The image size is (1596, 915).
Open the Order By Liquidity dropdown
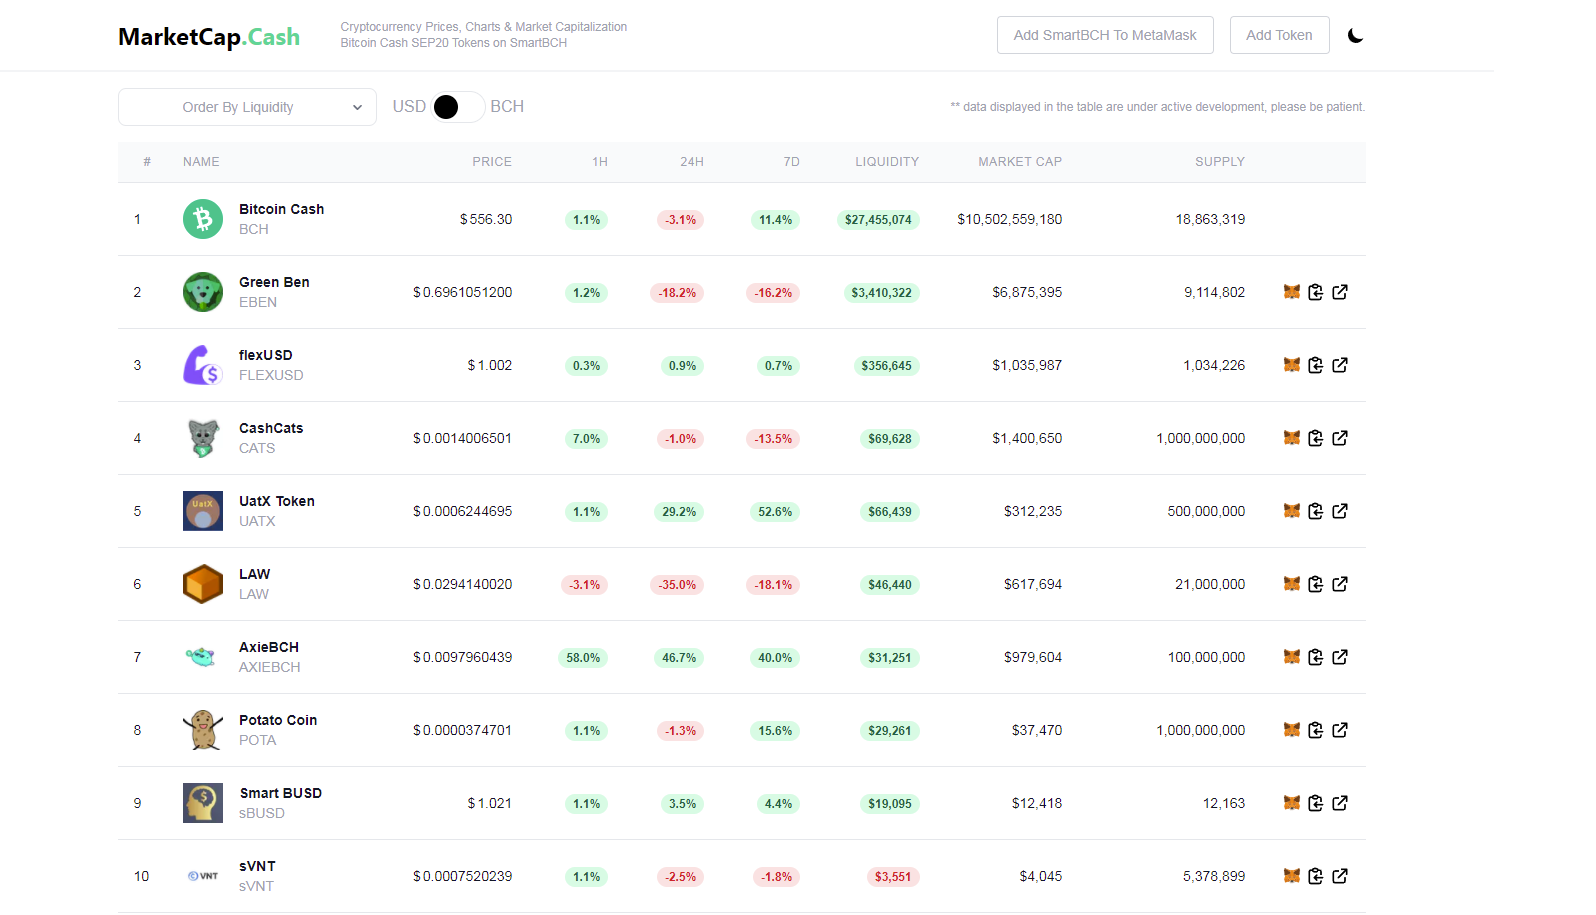(247, 107)
